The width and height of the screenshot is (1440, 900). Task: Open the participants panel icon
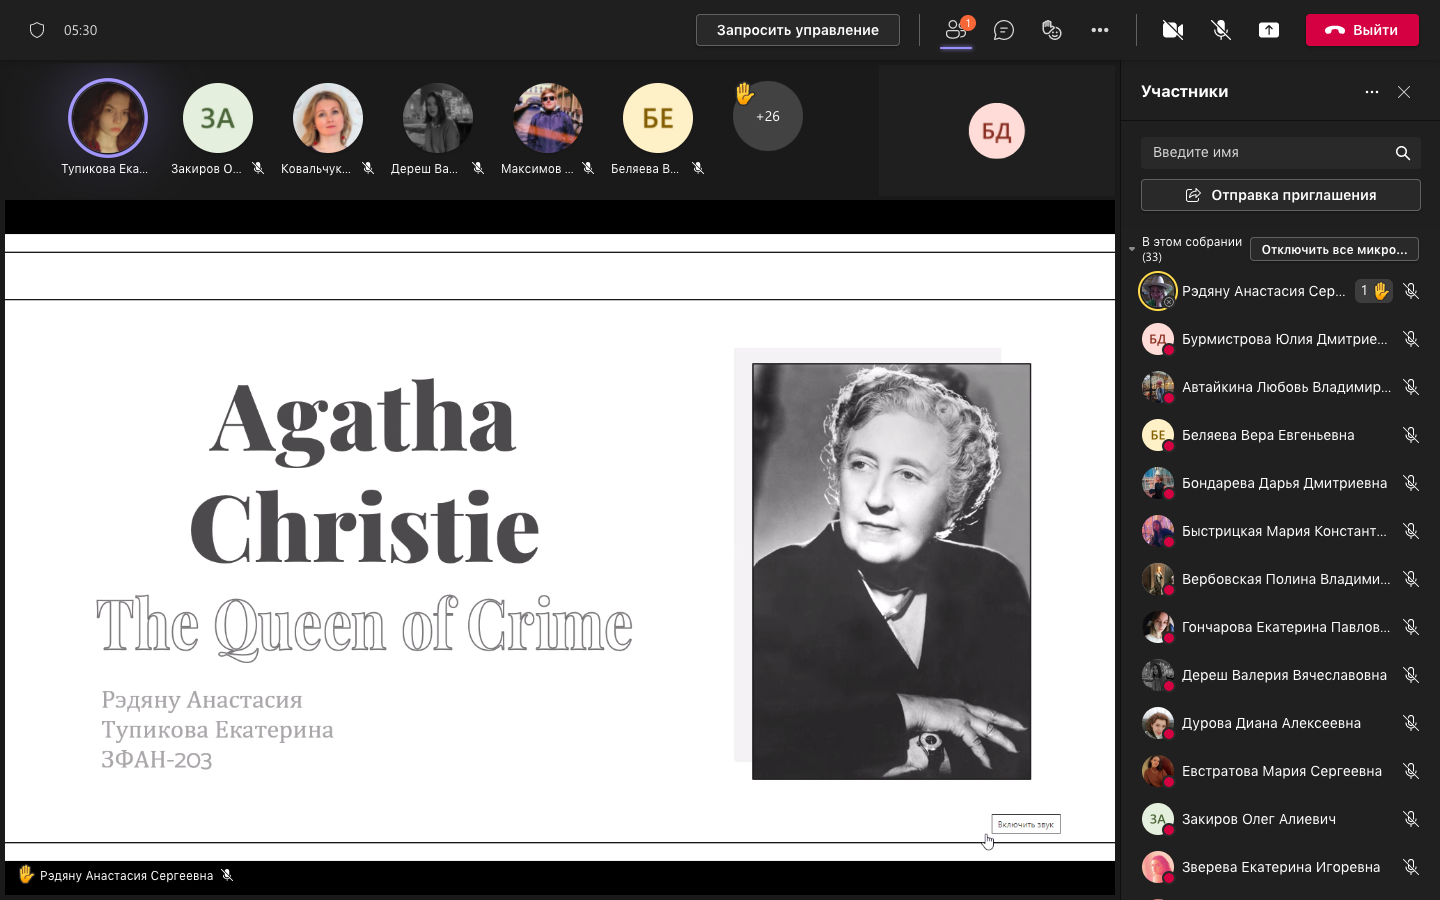[x=956, y=30]
